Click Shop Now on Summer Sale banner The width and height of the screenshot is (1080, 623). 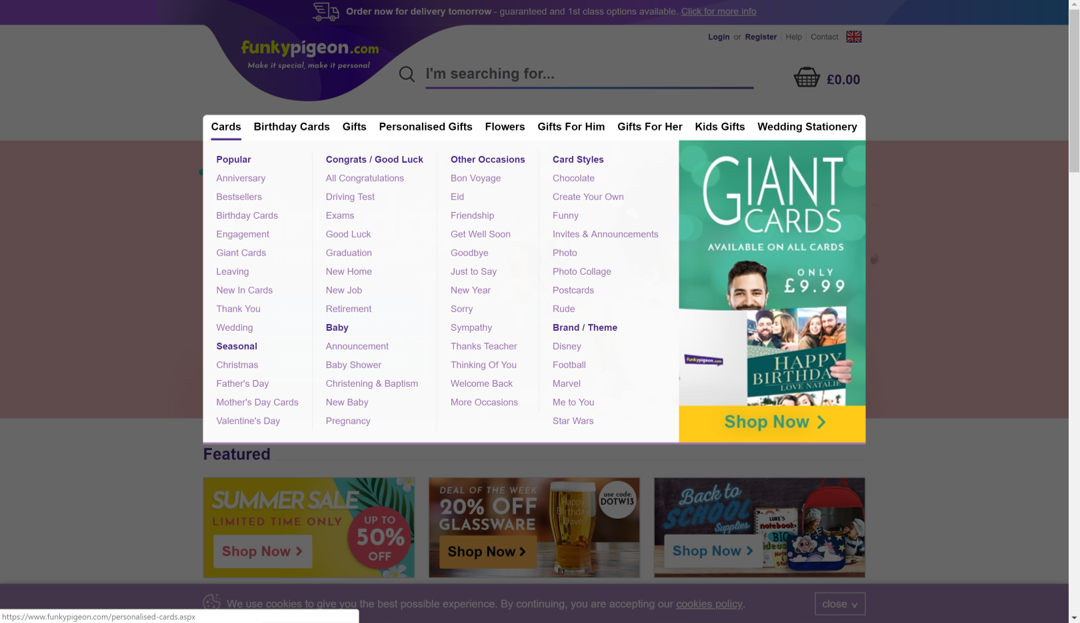click(x=262, y=552)
